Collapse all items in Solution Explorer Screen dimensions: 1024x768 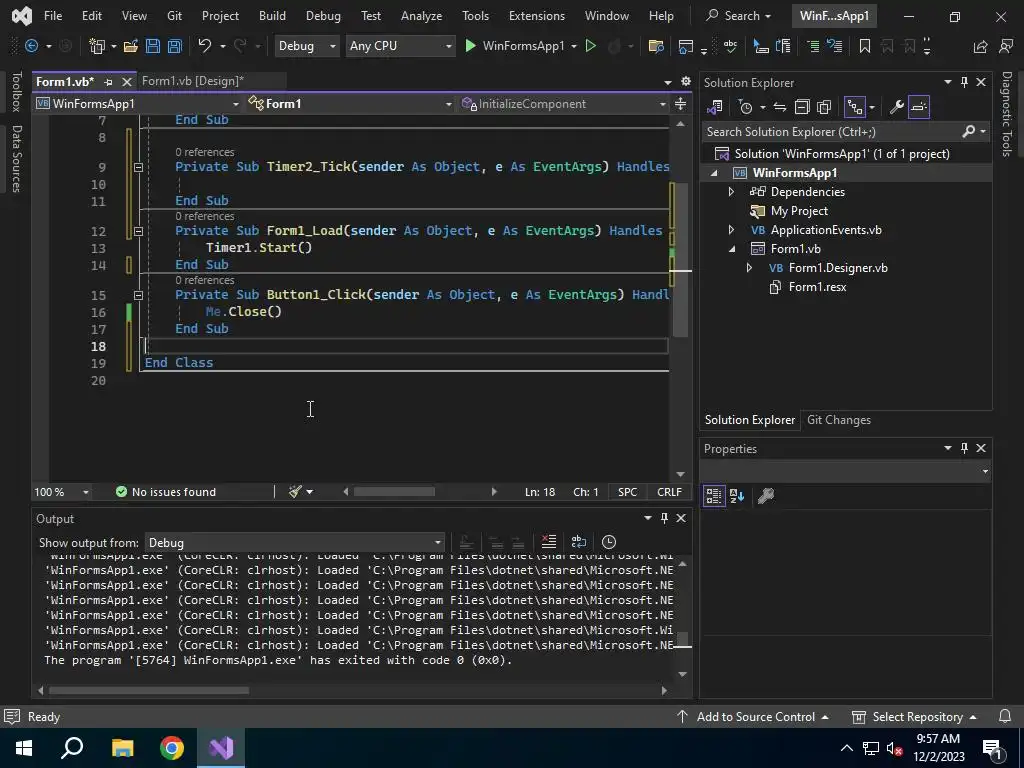[x=802, y=107]
